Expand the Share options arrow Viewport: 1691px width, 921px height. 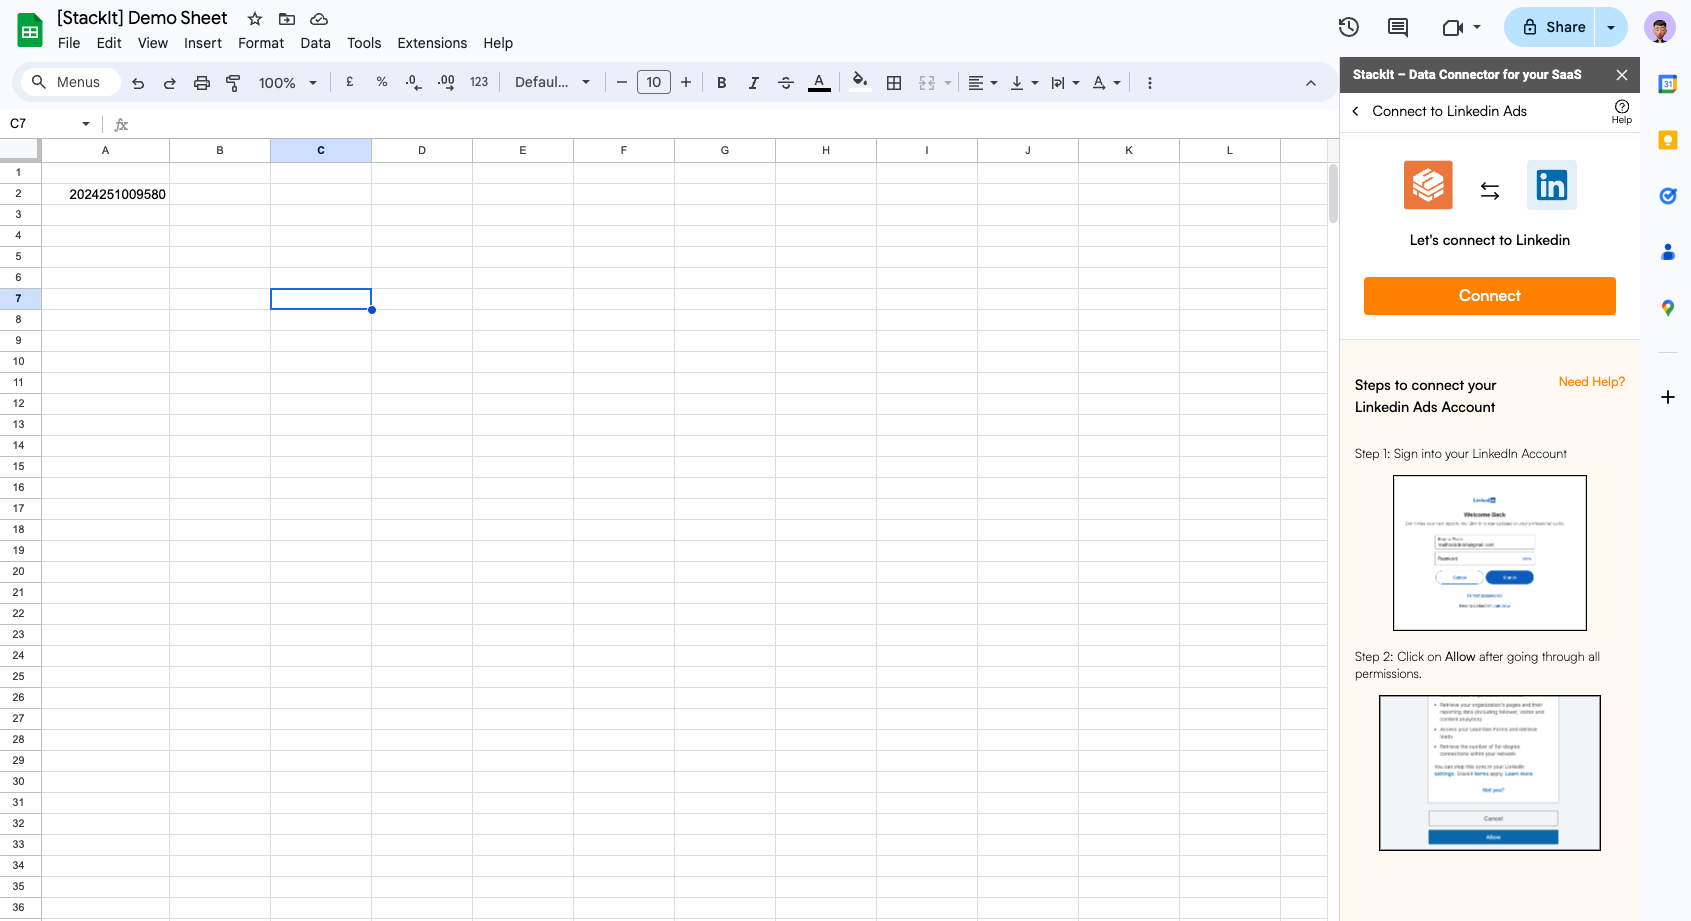tap(1611, 27)
